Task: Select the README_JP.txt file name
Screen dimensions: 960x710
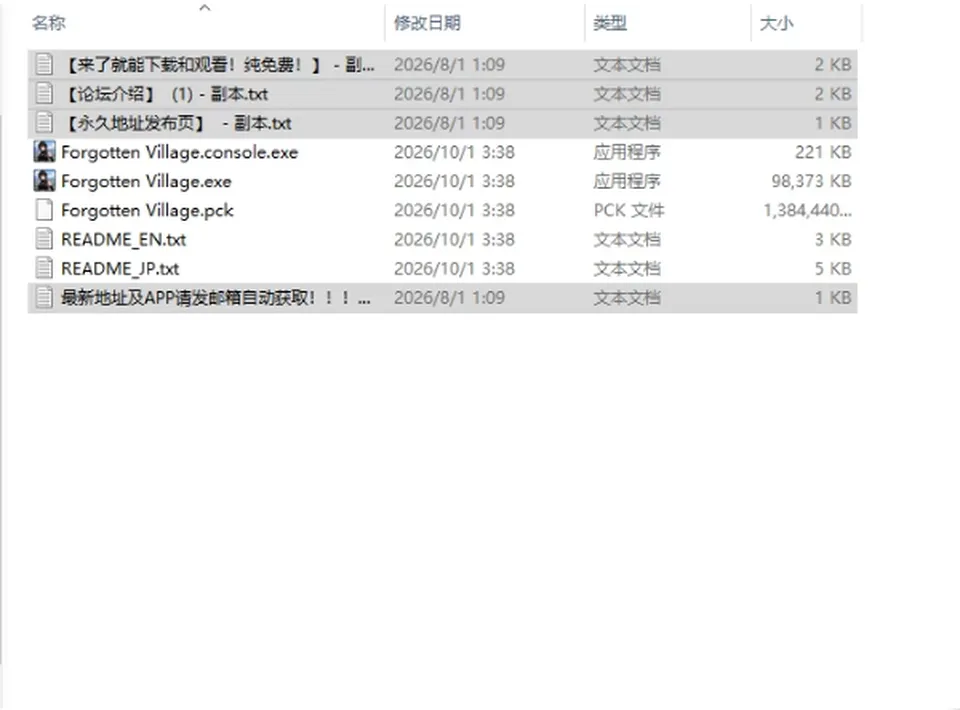Action: pyautogui.click(x=120, y=269)
